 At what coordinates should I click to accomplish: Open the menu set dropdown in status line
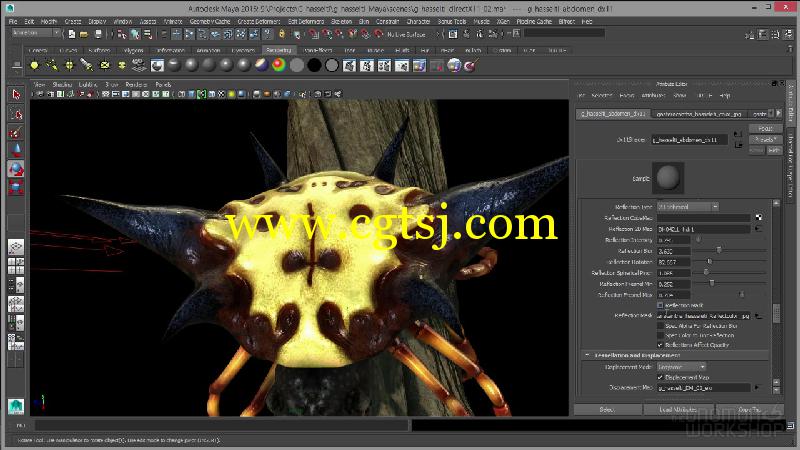[36, 33]
